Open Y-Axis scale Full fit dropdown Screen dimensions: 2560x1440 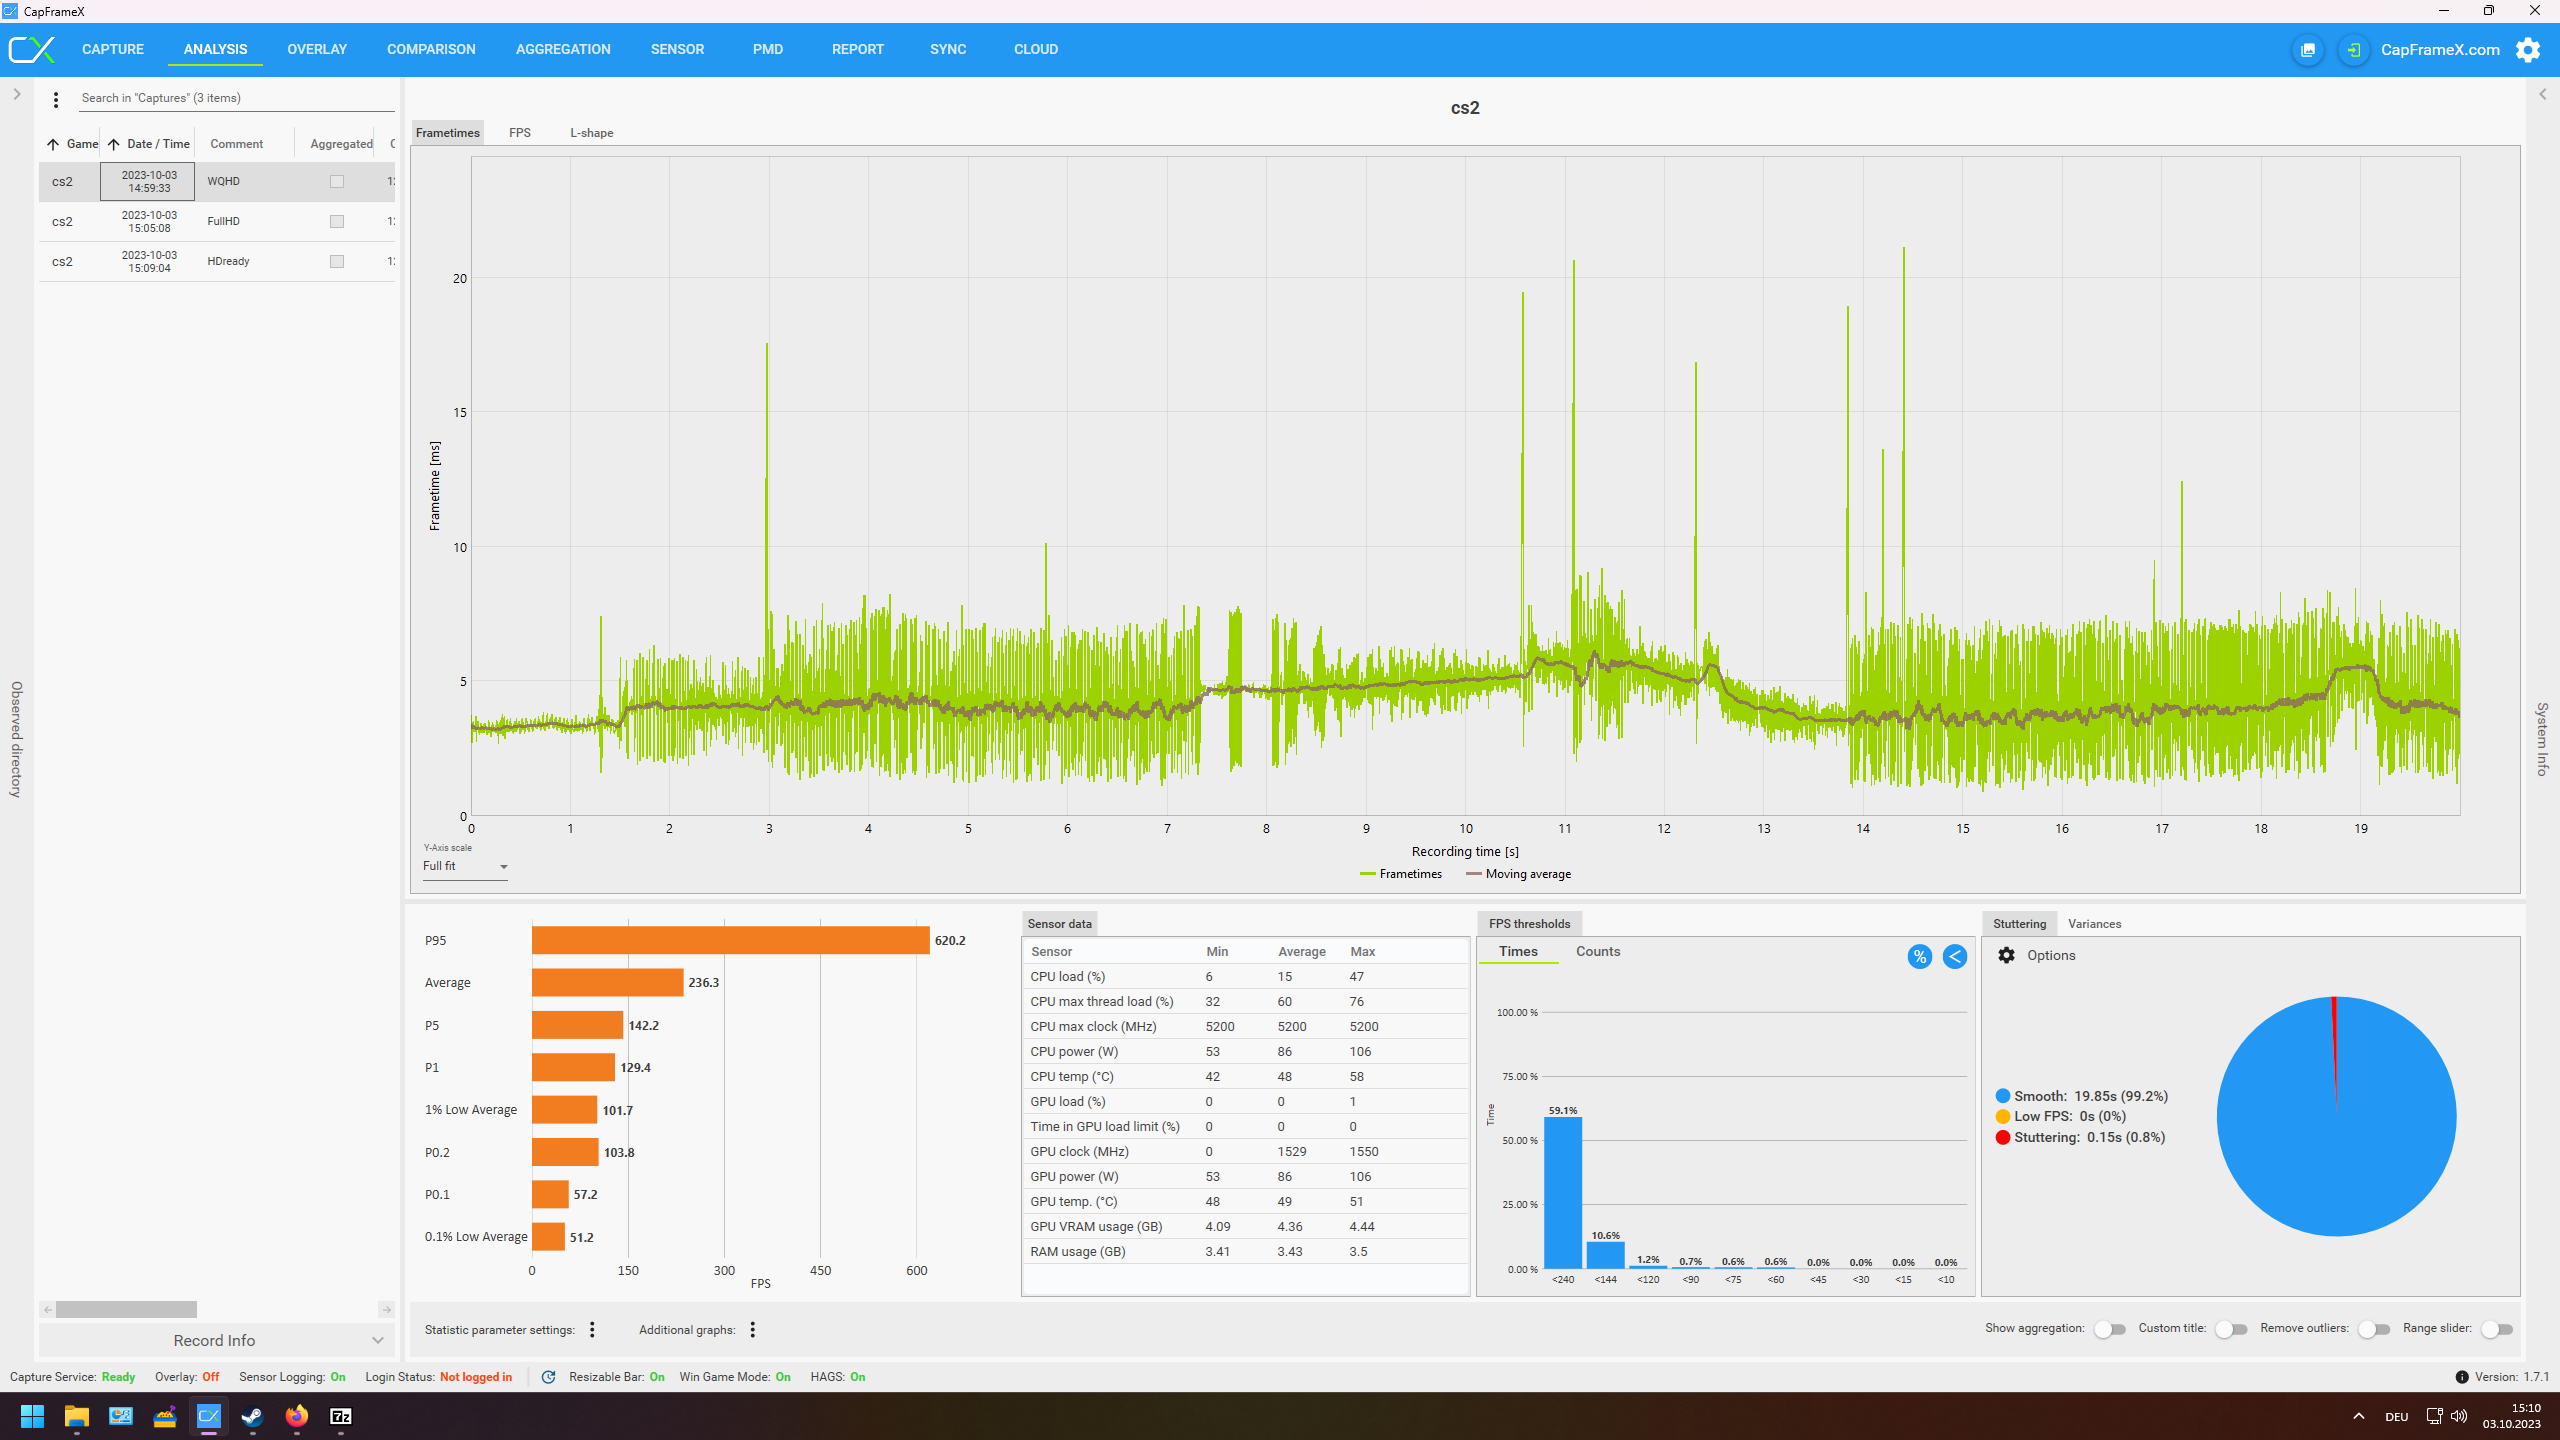(x=465, y=866)
